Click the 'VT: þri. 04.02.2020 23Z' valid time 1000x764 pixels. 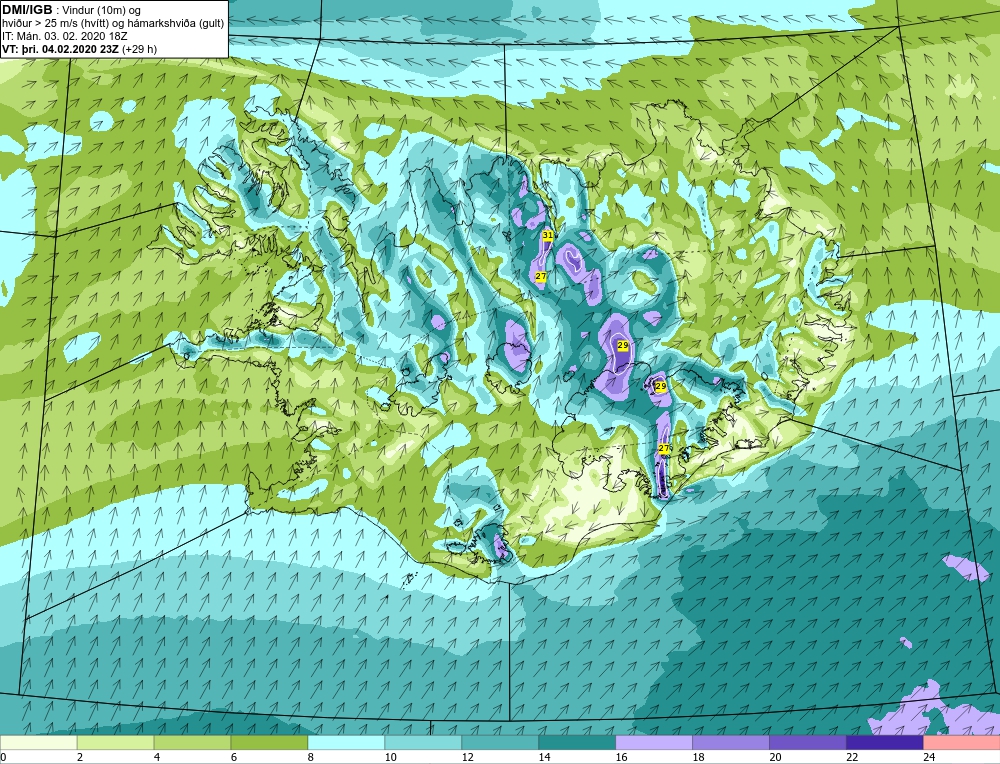pos(61,49)
